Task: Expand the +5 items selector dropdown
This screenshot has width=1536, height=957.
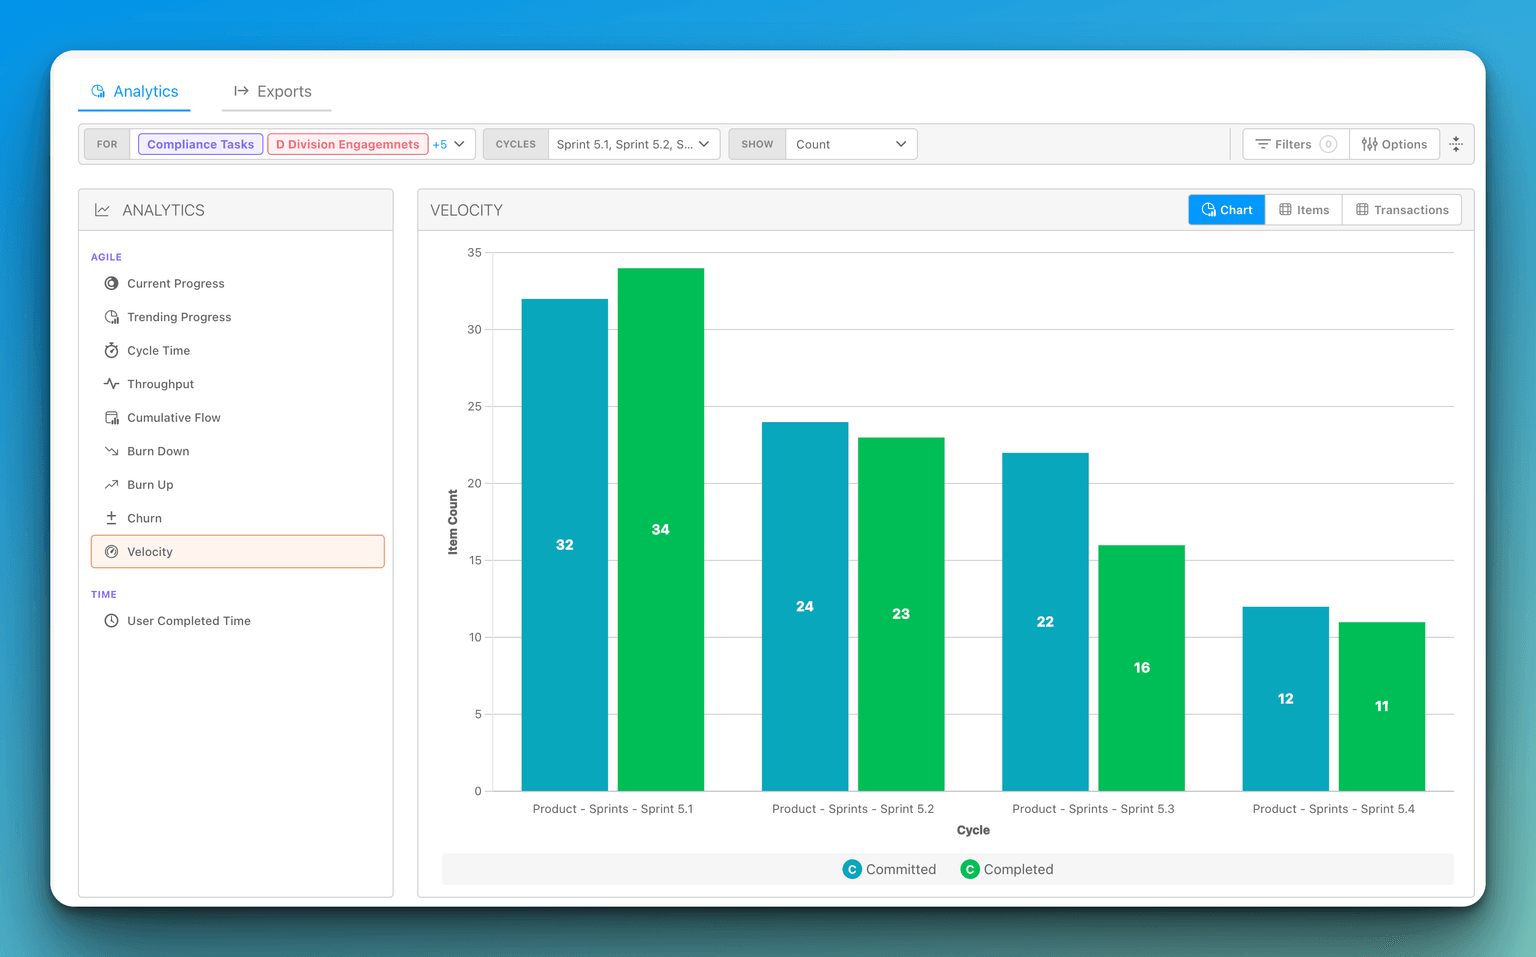Action: (450, 144)
